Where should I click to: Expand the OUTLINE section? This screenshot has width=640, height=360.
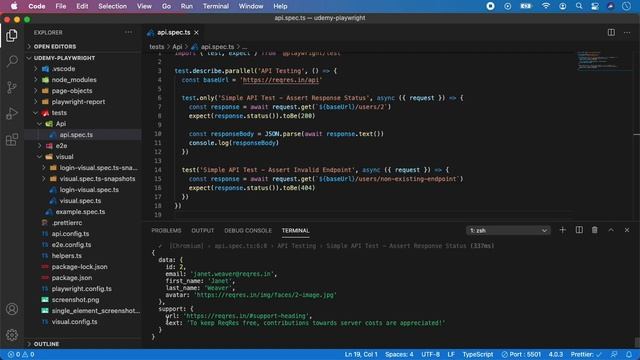pos(46,344)
